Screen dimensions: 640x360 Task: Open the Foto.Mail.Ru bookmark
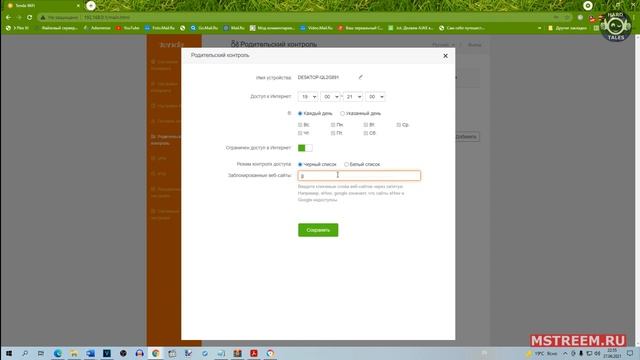[x=160, y=28]
